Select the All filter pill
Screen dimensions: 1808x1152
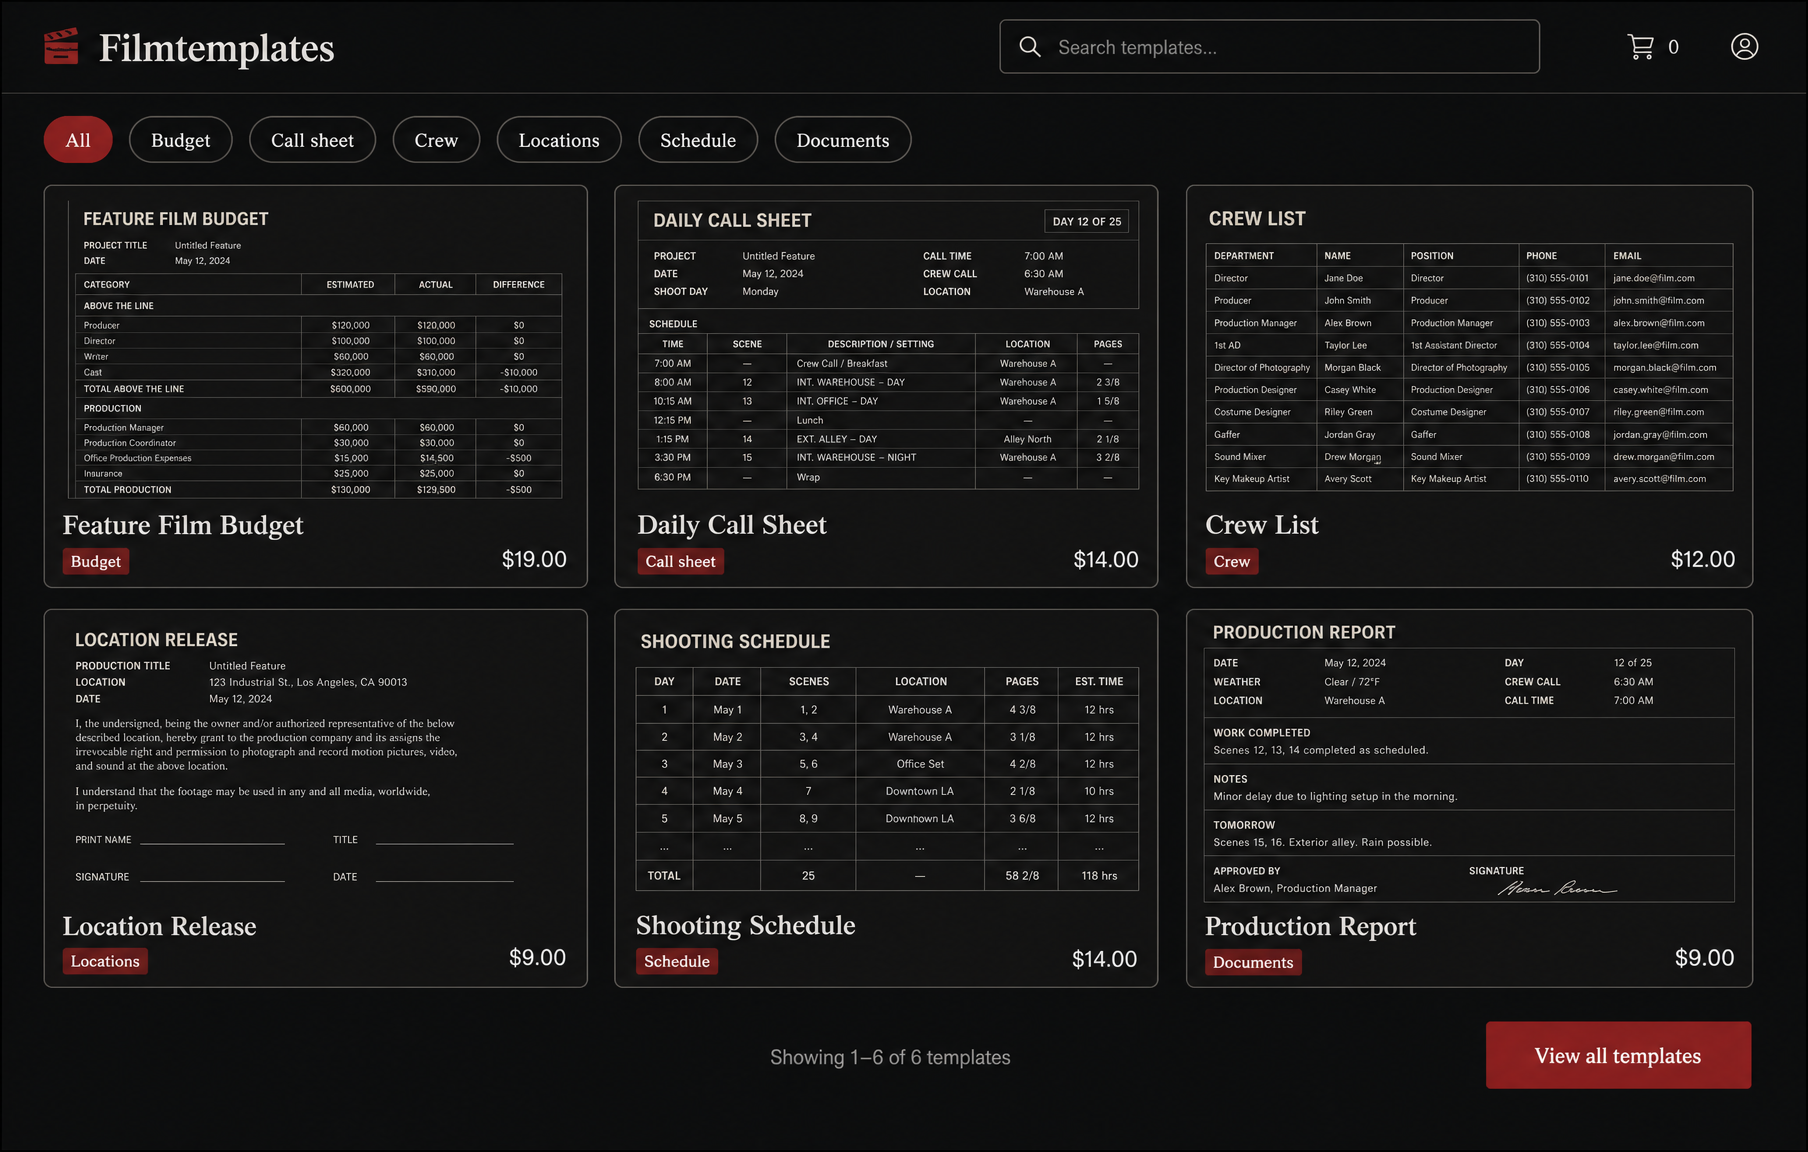(x=78, y=140)
